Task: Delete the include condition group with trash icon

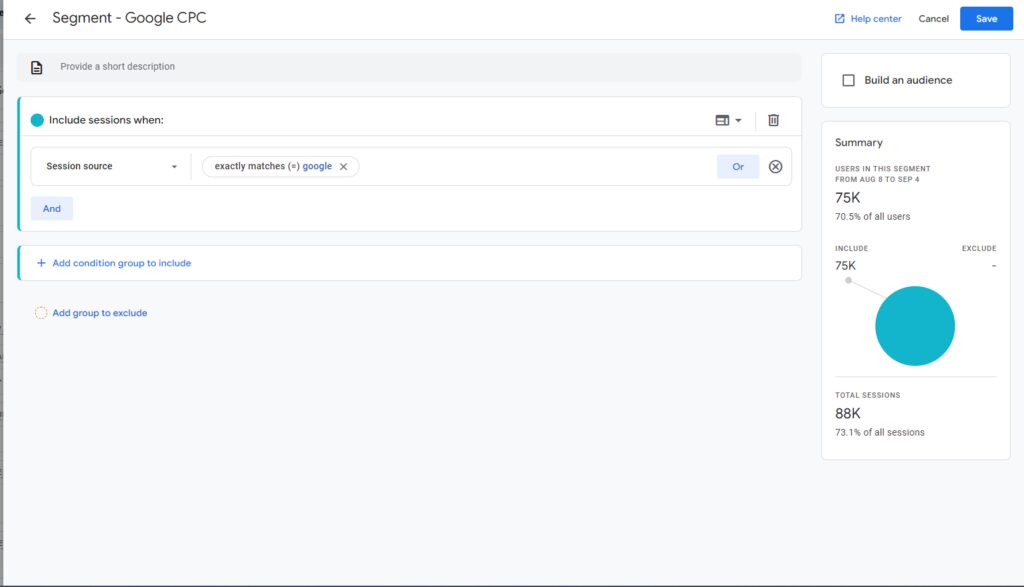Action: coord(773,120)
